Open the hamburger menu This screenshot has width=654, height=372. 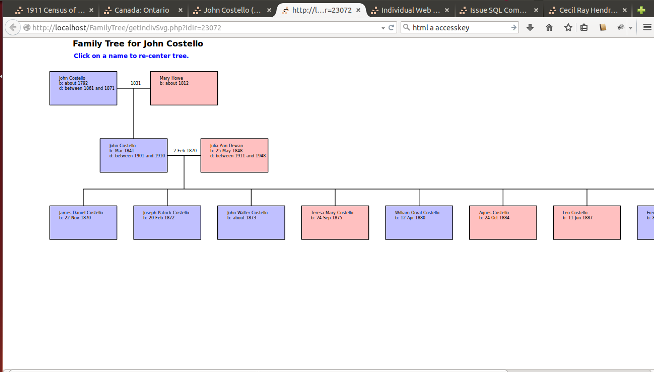point(647,28)
